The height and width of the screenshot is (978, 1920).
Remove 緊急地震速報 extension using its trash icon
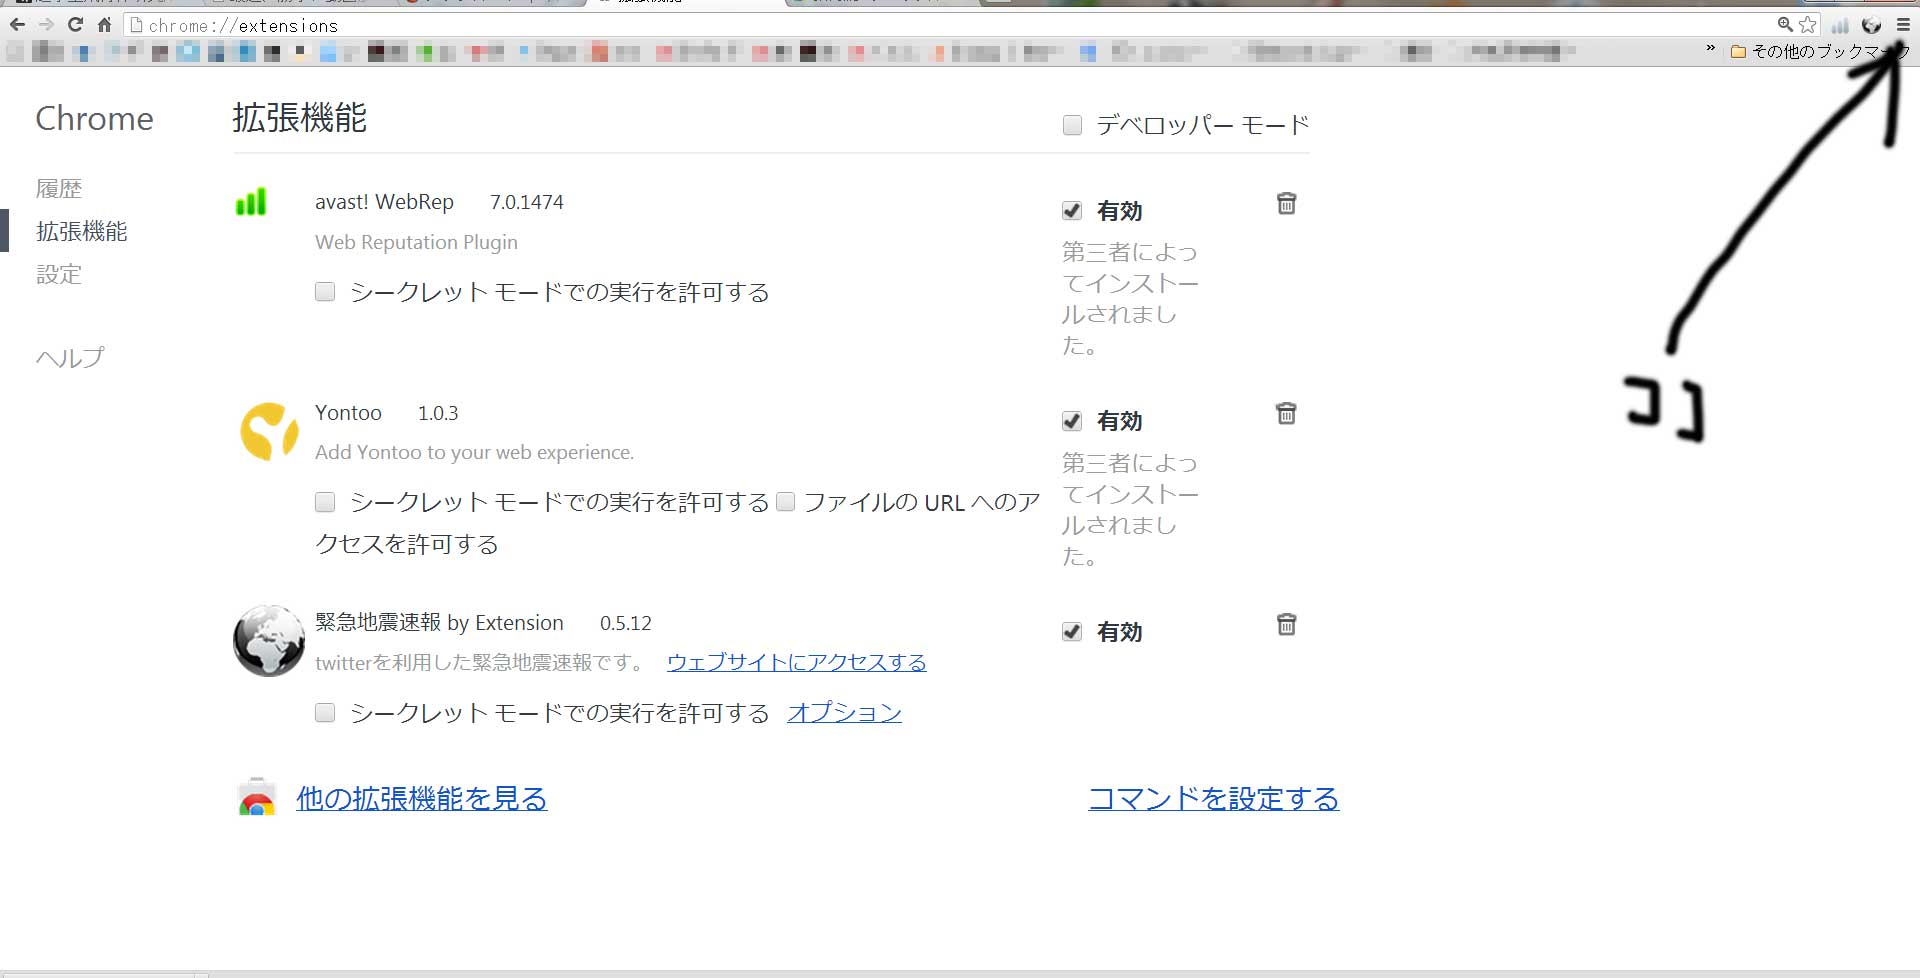click(x=1286, y=624)
